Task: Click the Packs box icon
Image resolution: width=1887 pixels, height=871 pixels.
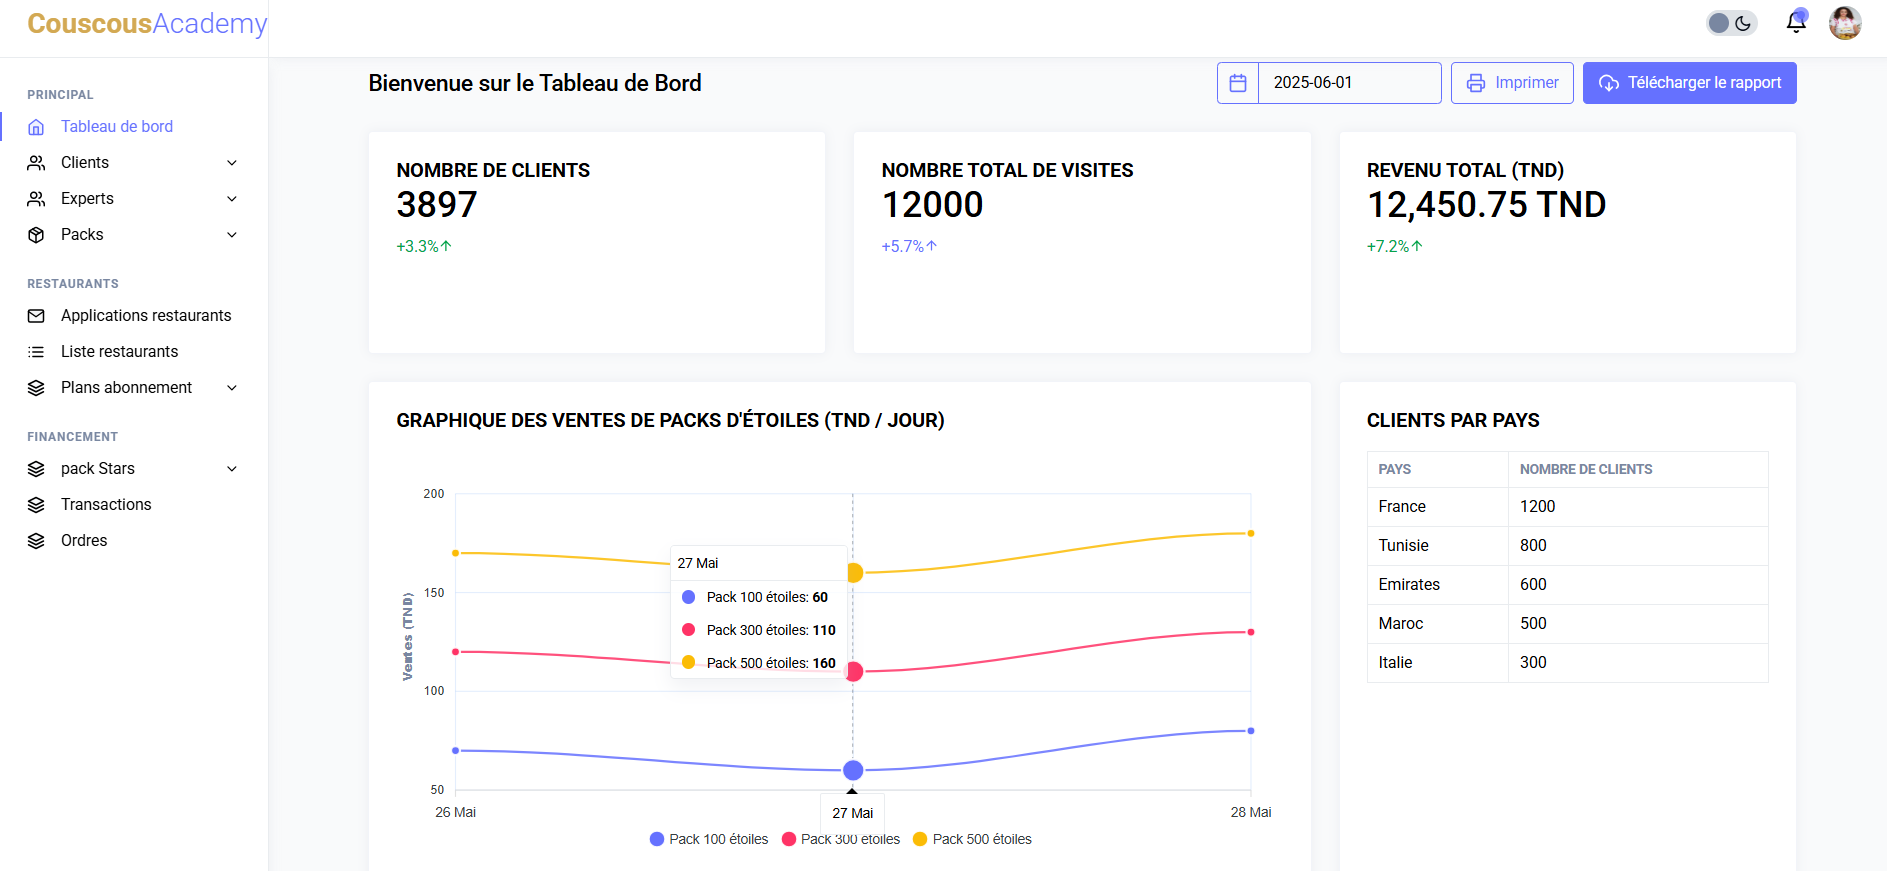Action: coord(36,235)
